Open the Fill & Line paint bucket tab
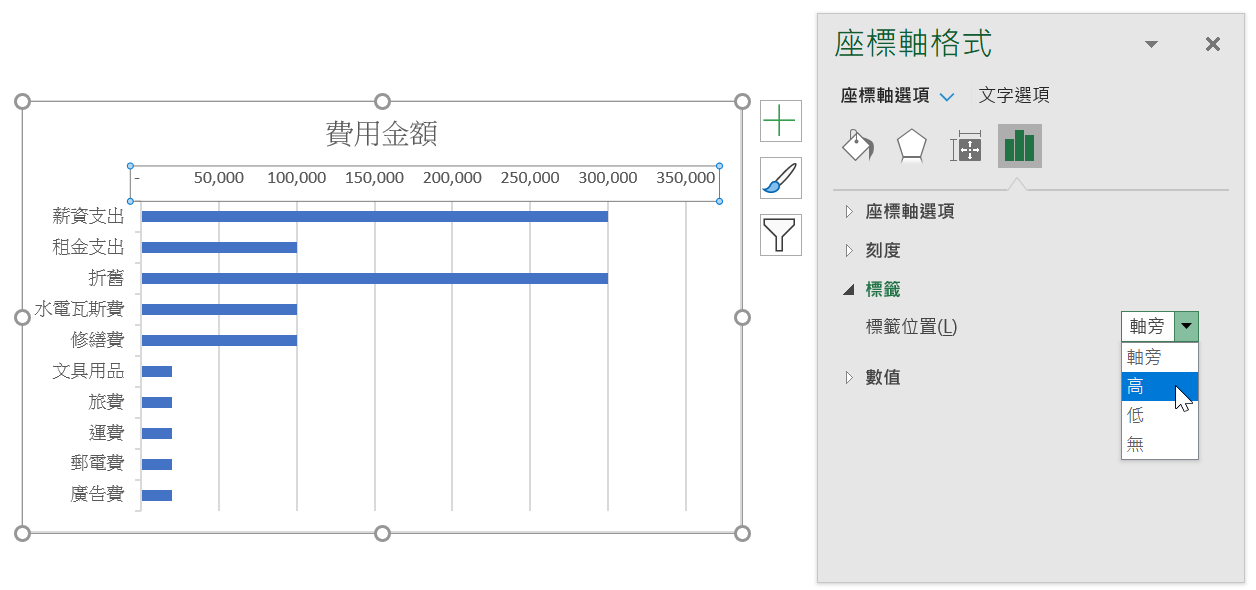 (858, 146)
